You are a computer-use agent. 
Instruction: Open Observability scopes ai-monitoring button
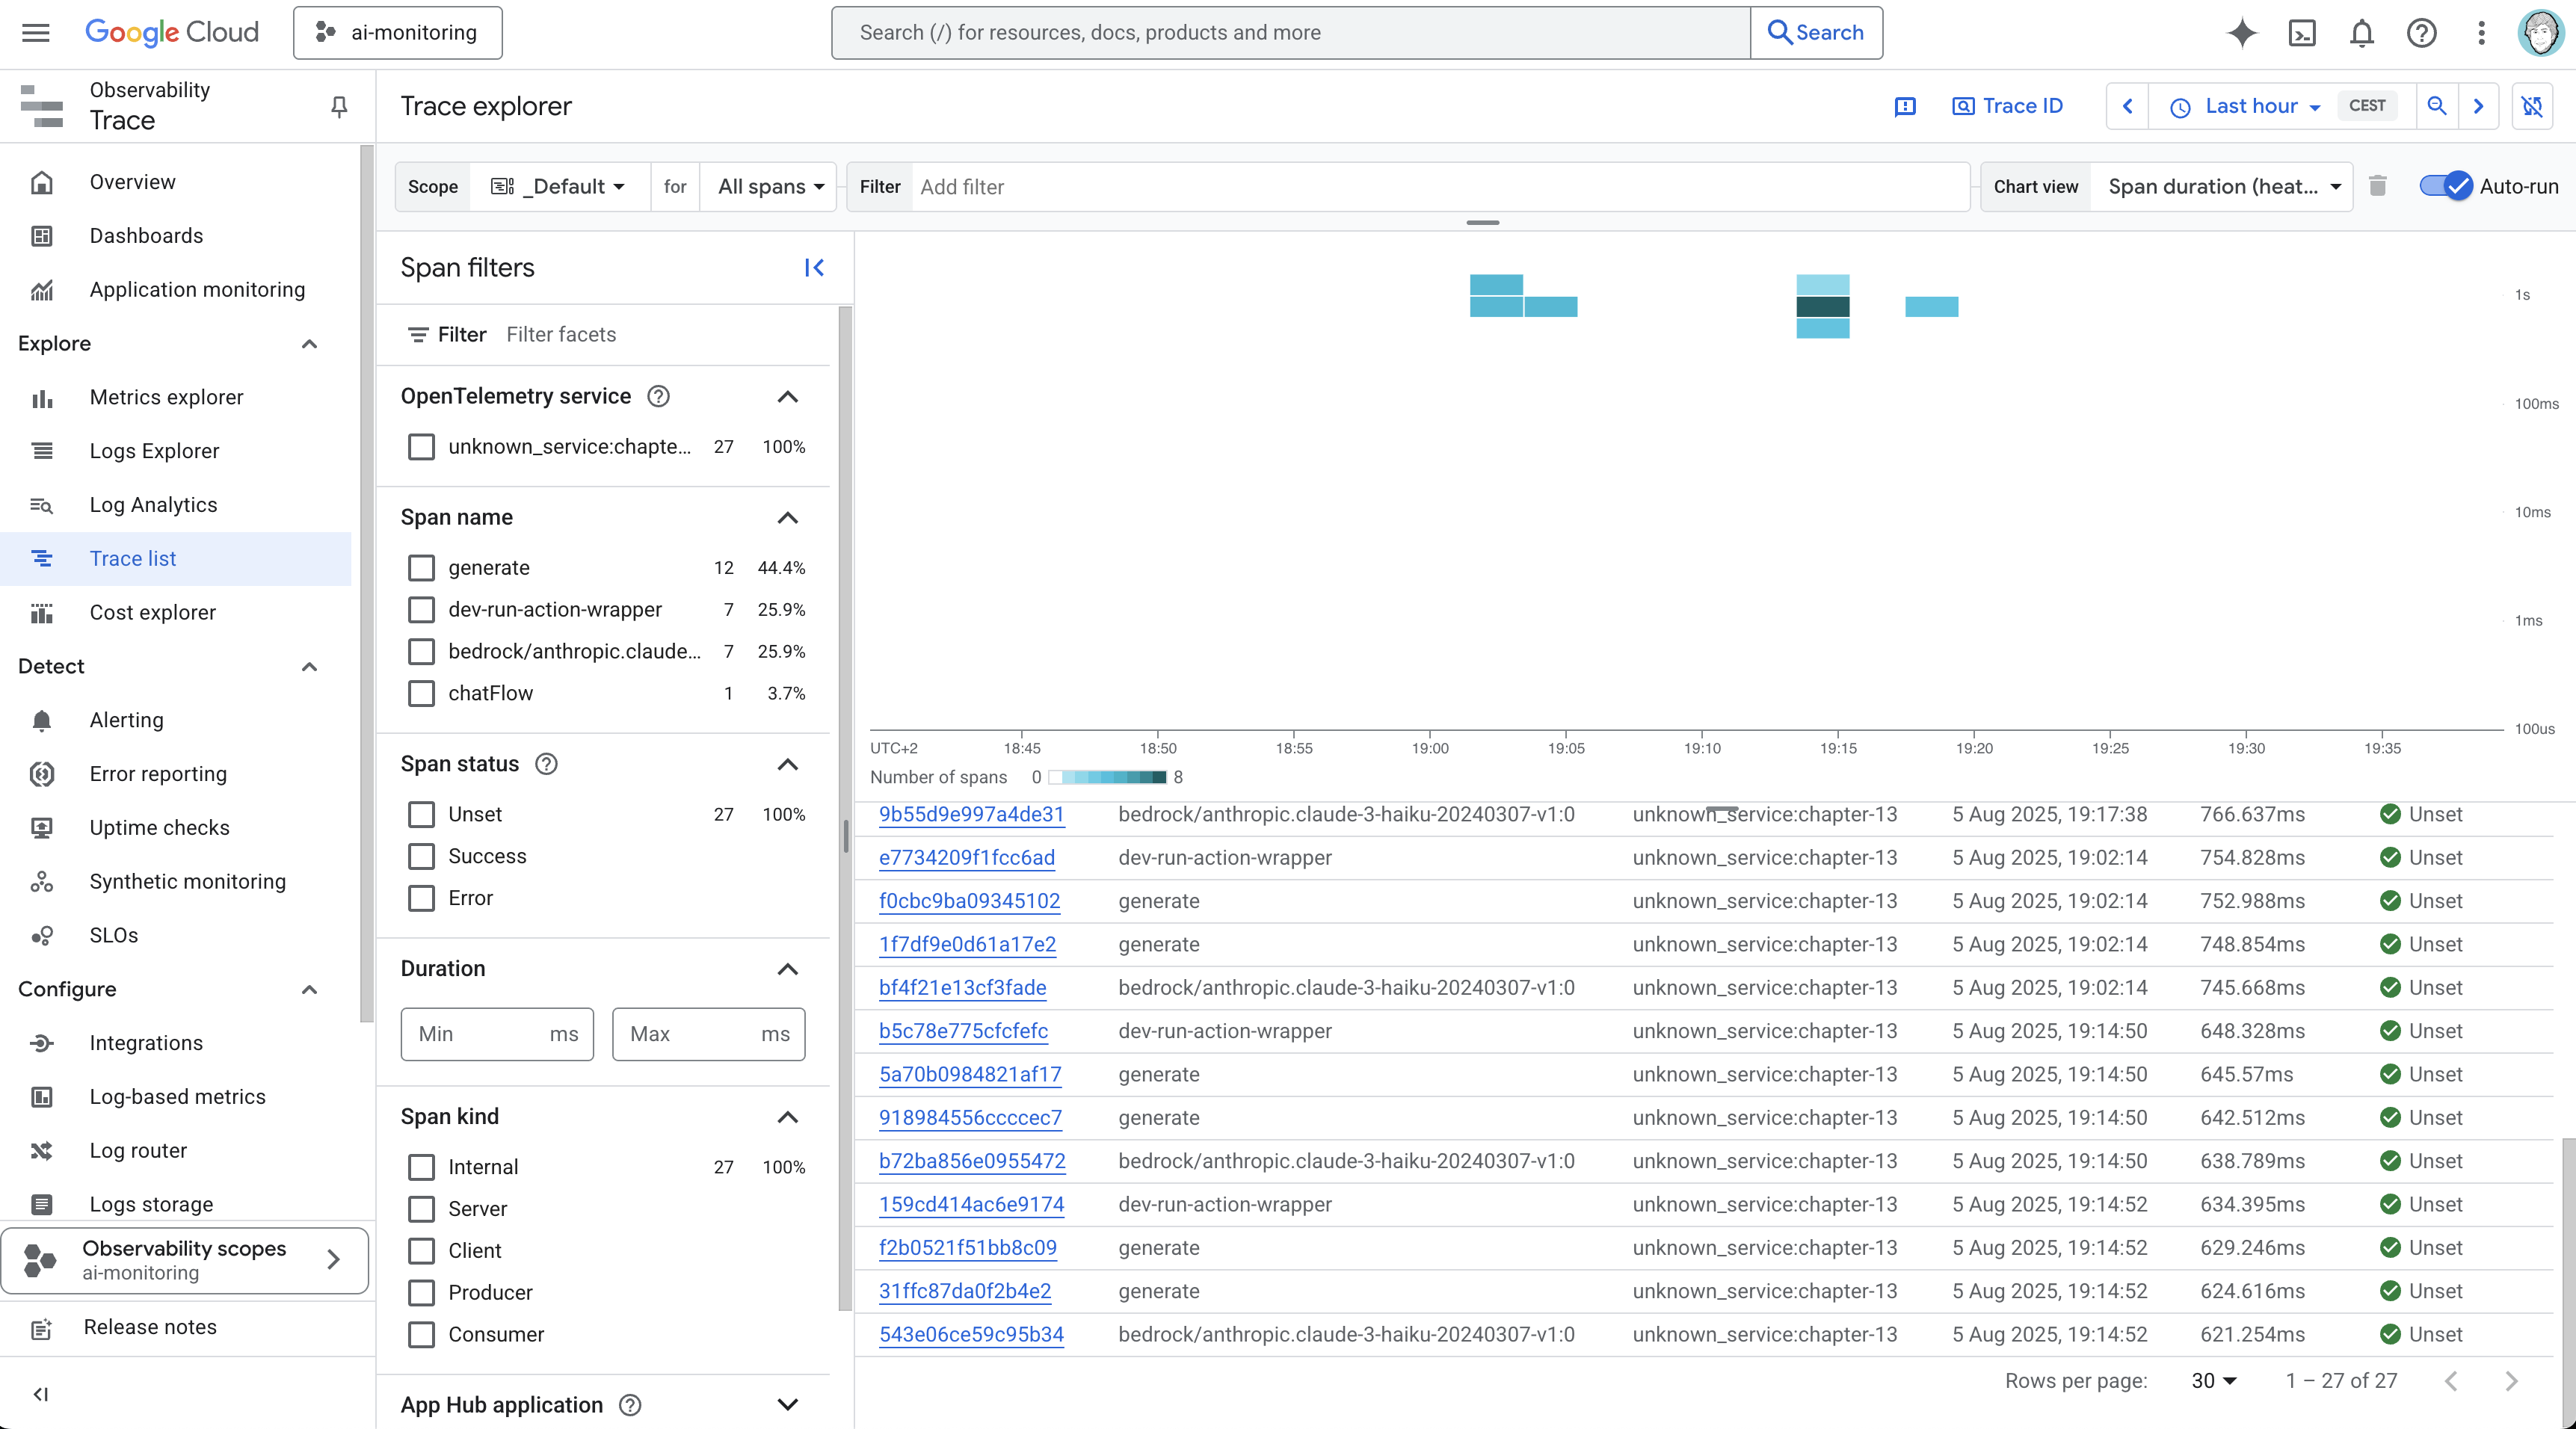185,1260
